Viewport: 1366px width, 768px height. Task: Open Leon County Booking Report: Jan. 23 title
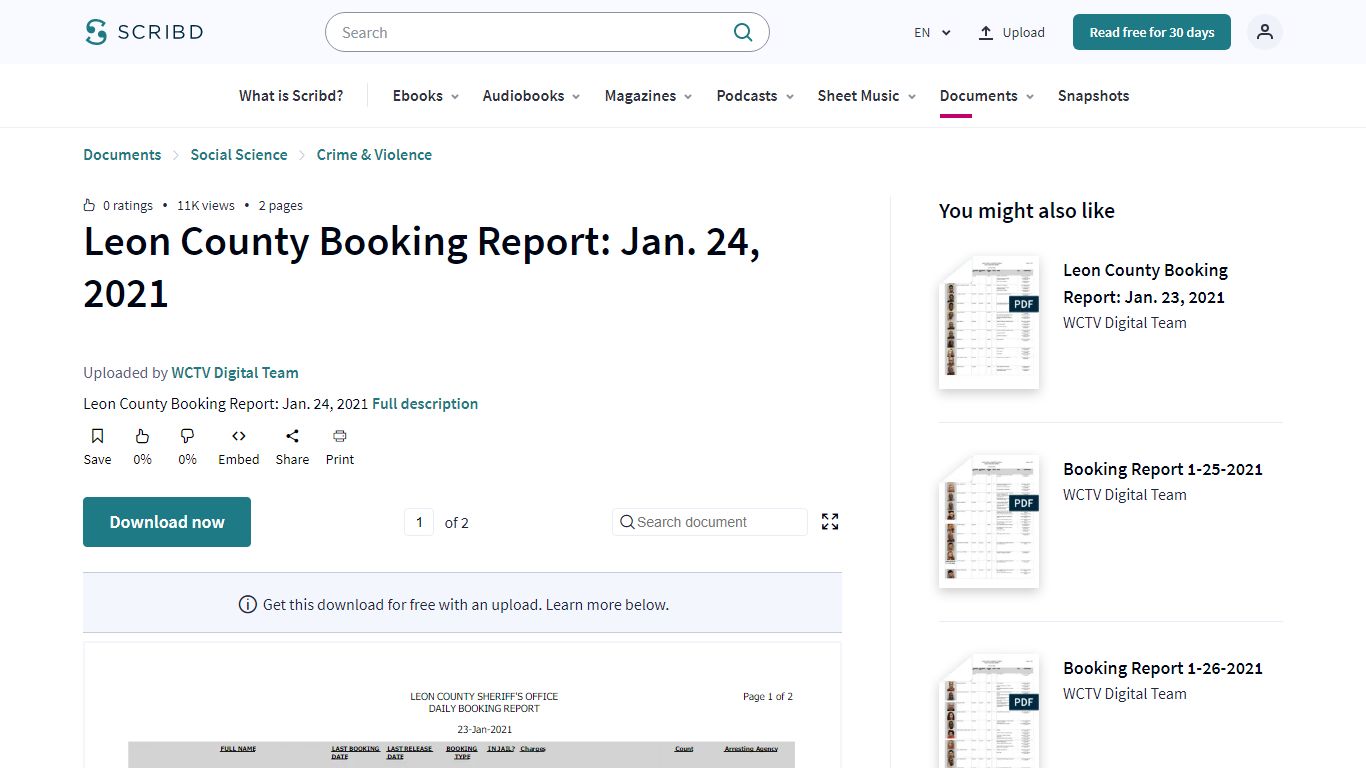(1145, 283)
